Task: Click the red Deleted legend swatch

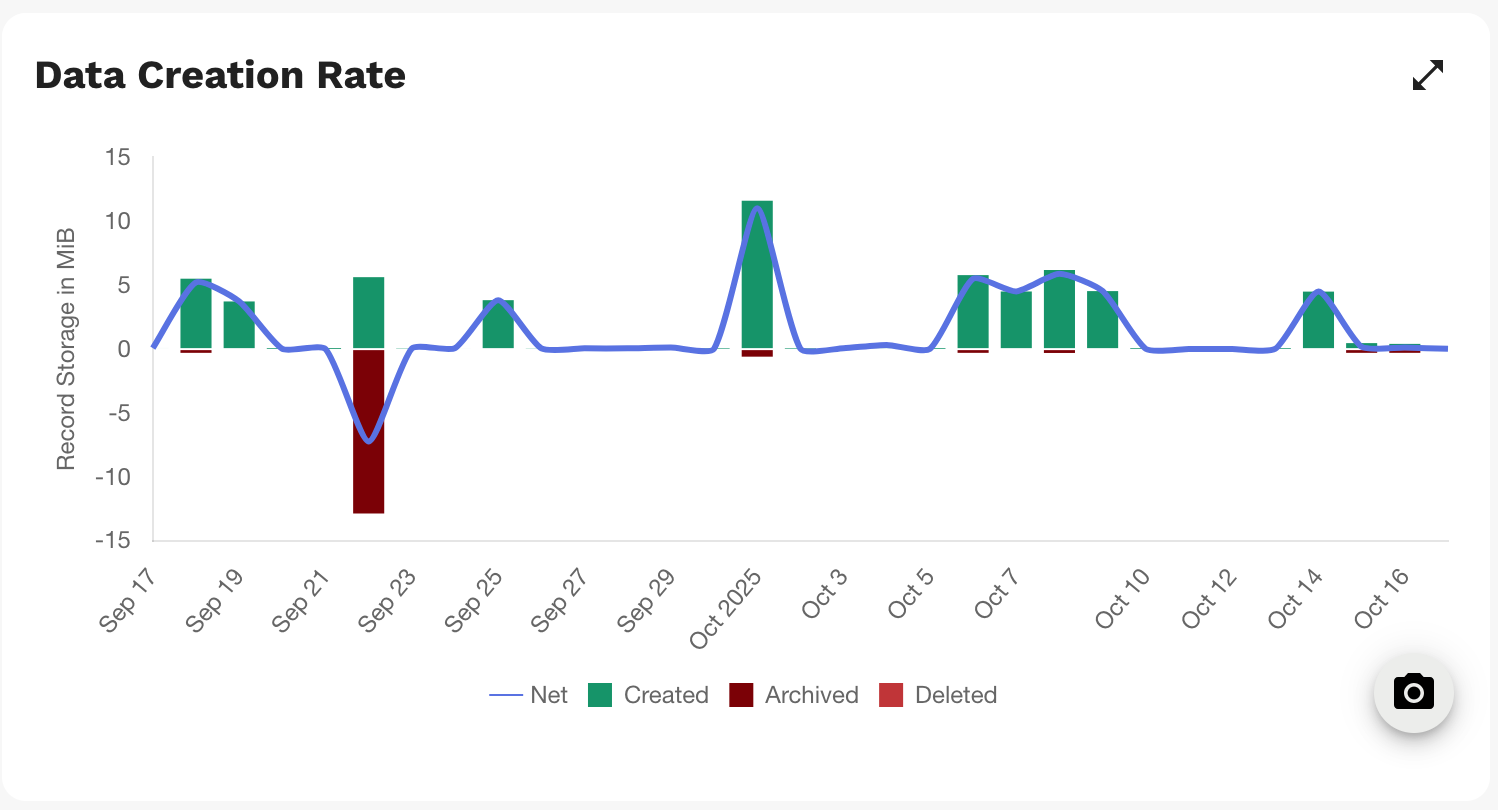Action: click(891, 695)
